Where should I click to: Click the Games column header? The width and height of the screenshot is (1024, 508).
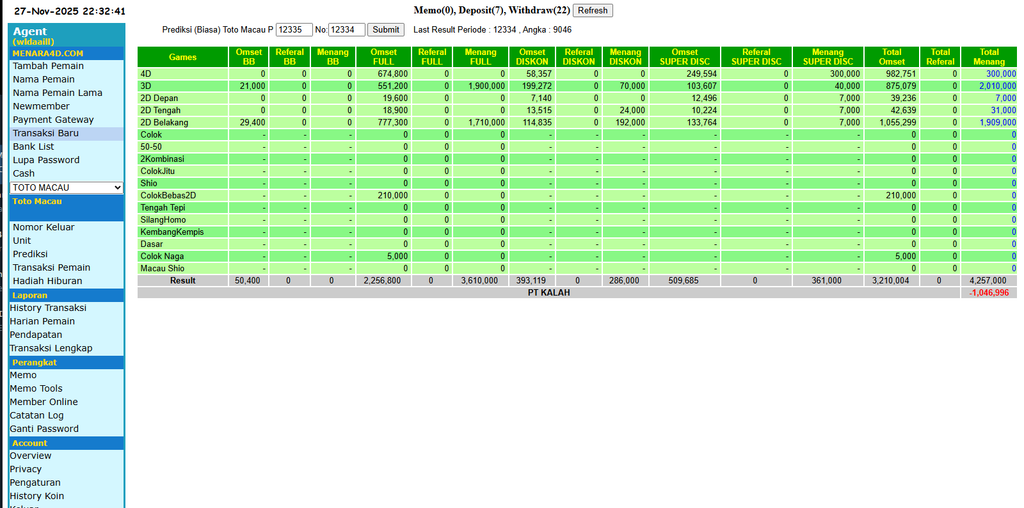coord(182,57)
